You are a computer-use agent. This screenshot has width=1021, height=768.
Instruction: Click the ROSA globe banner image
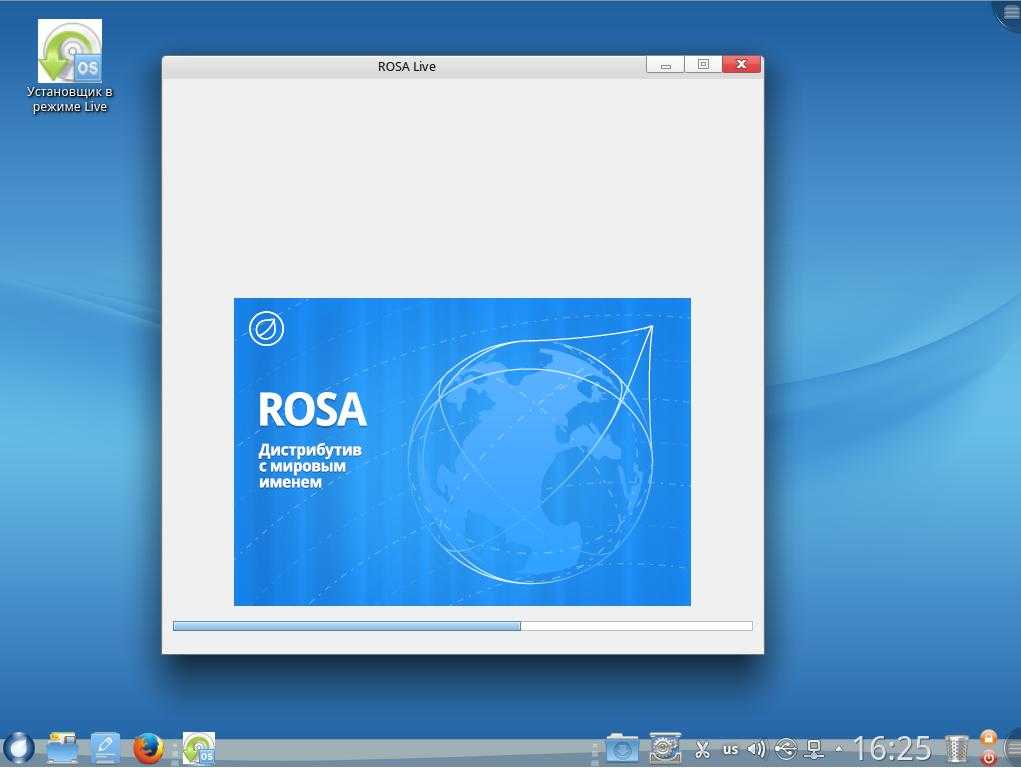[462, 451]
